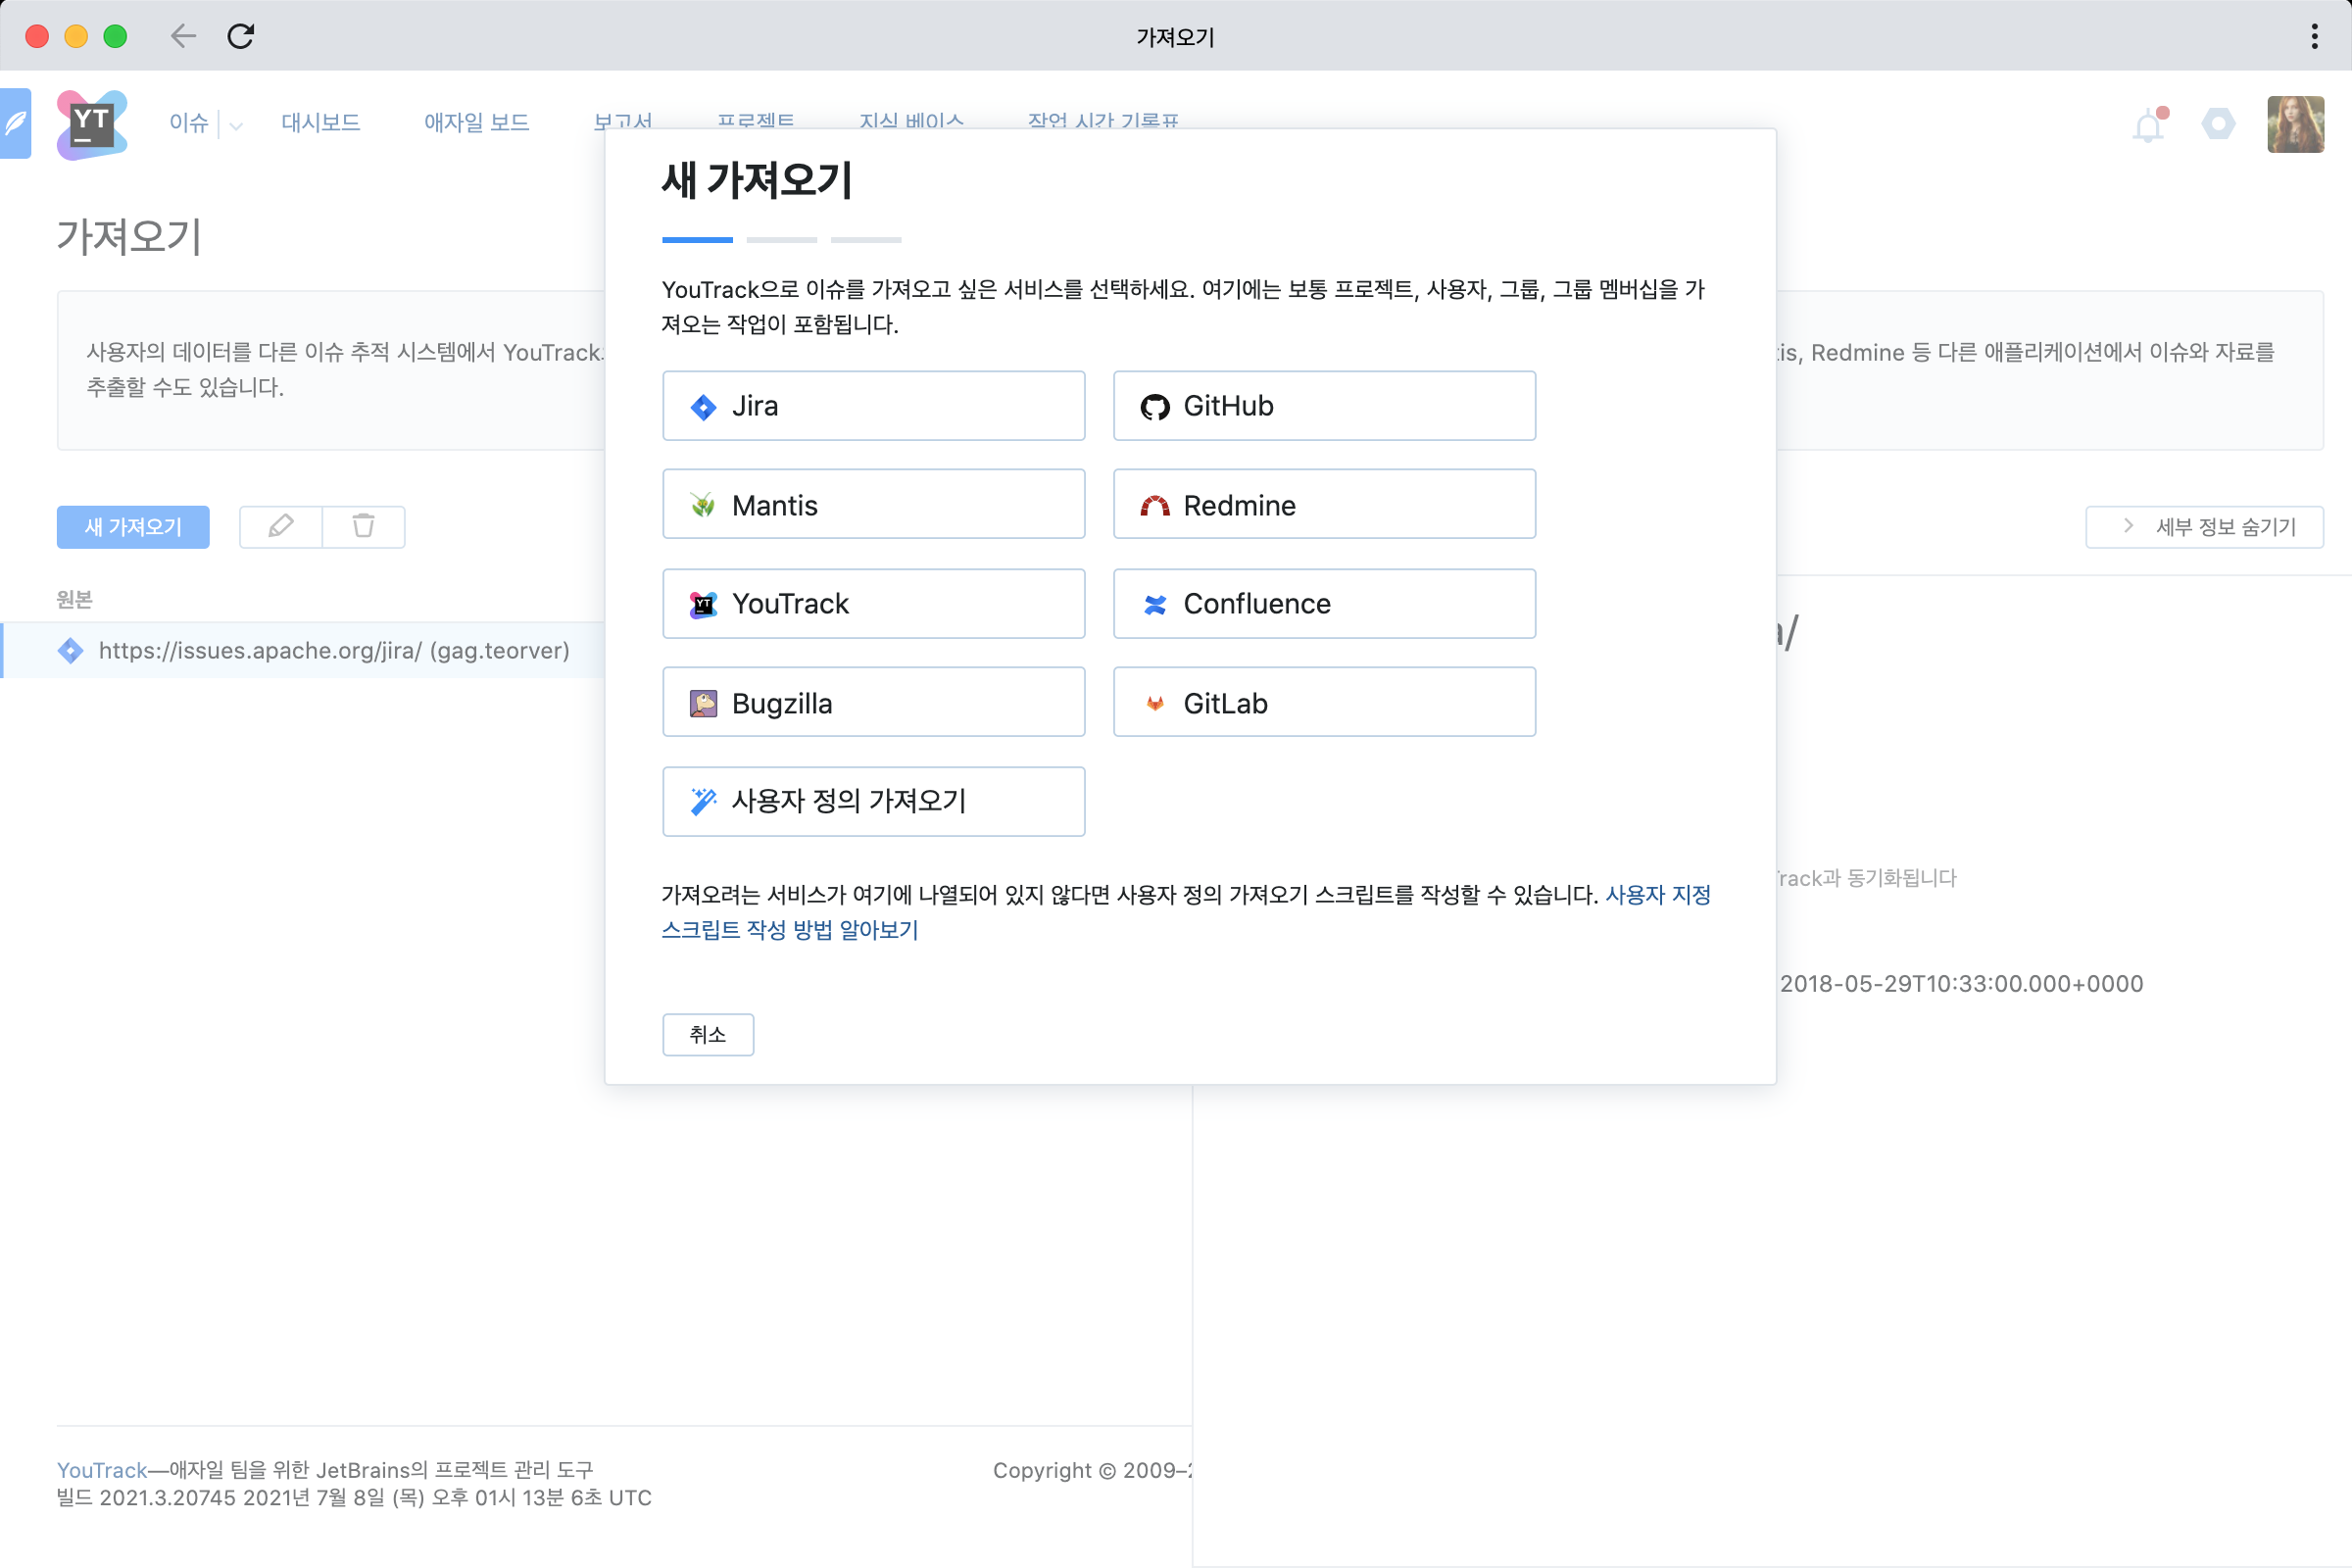Choose Redmine import option

coord(1324,504)
